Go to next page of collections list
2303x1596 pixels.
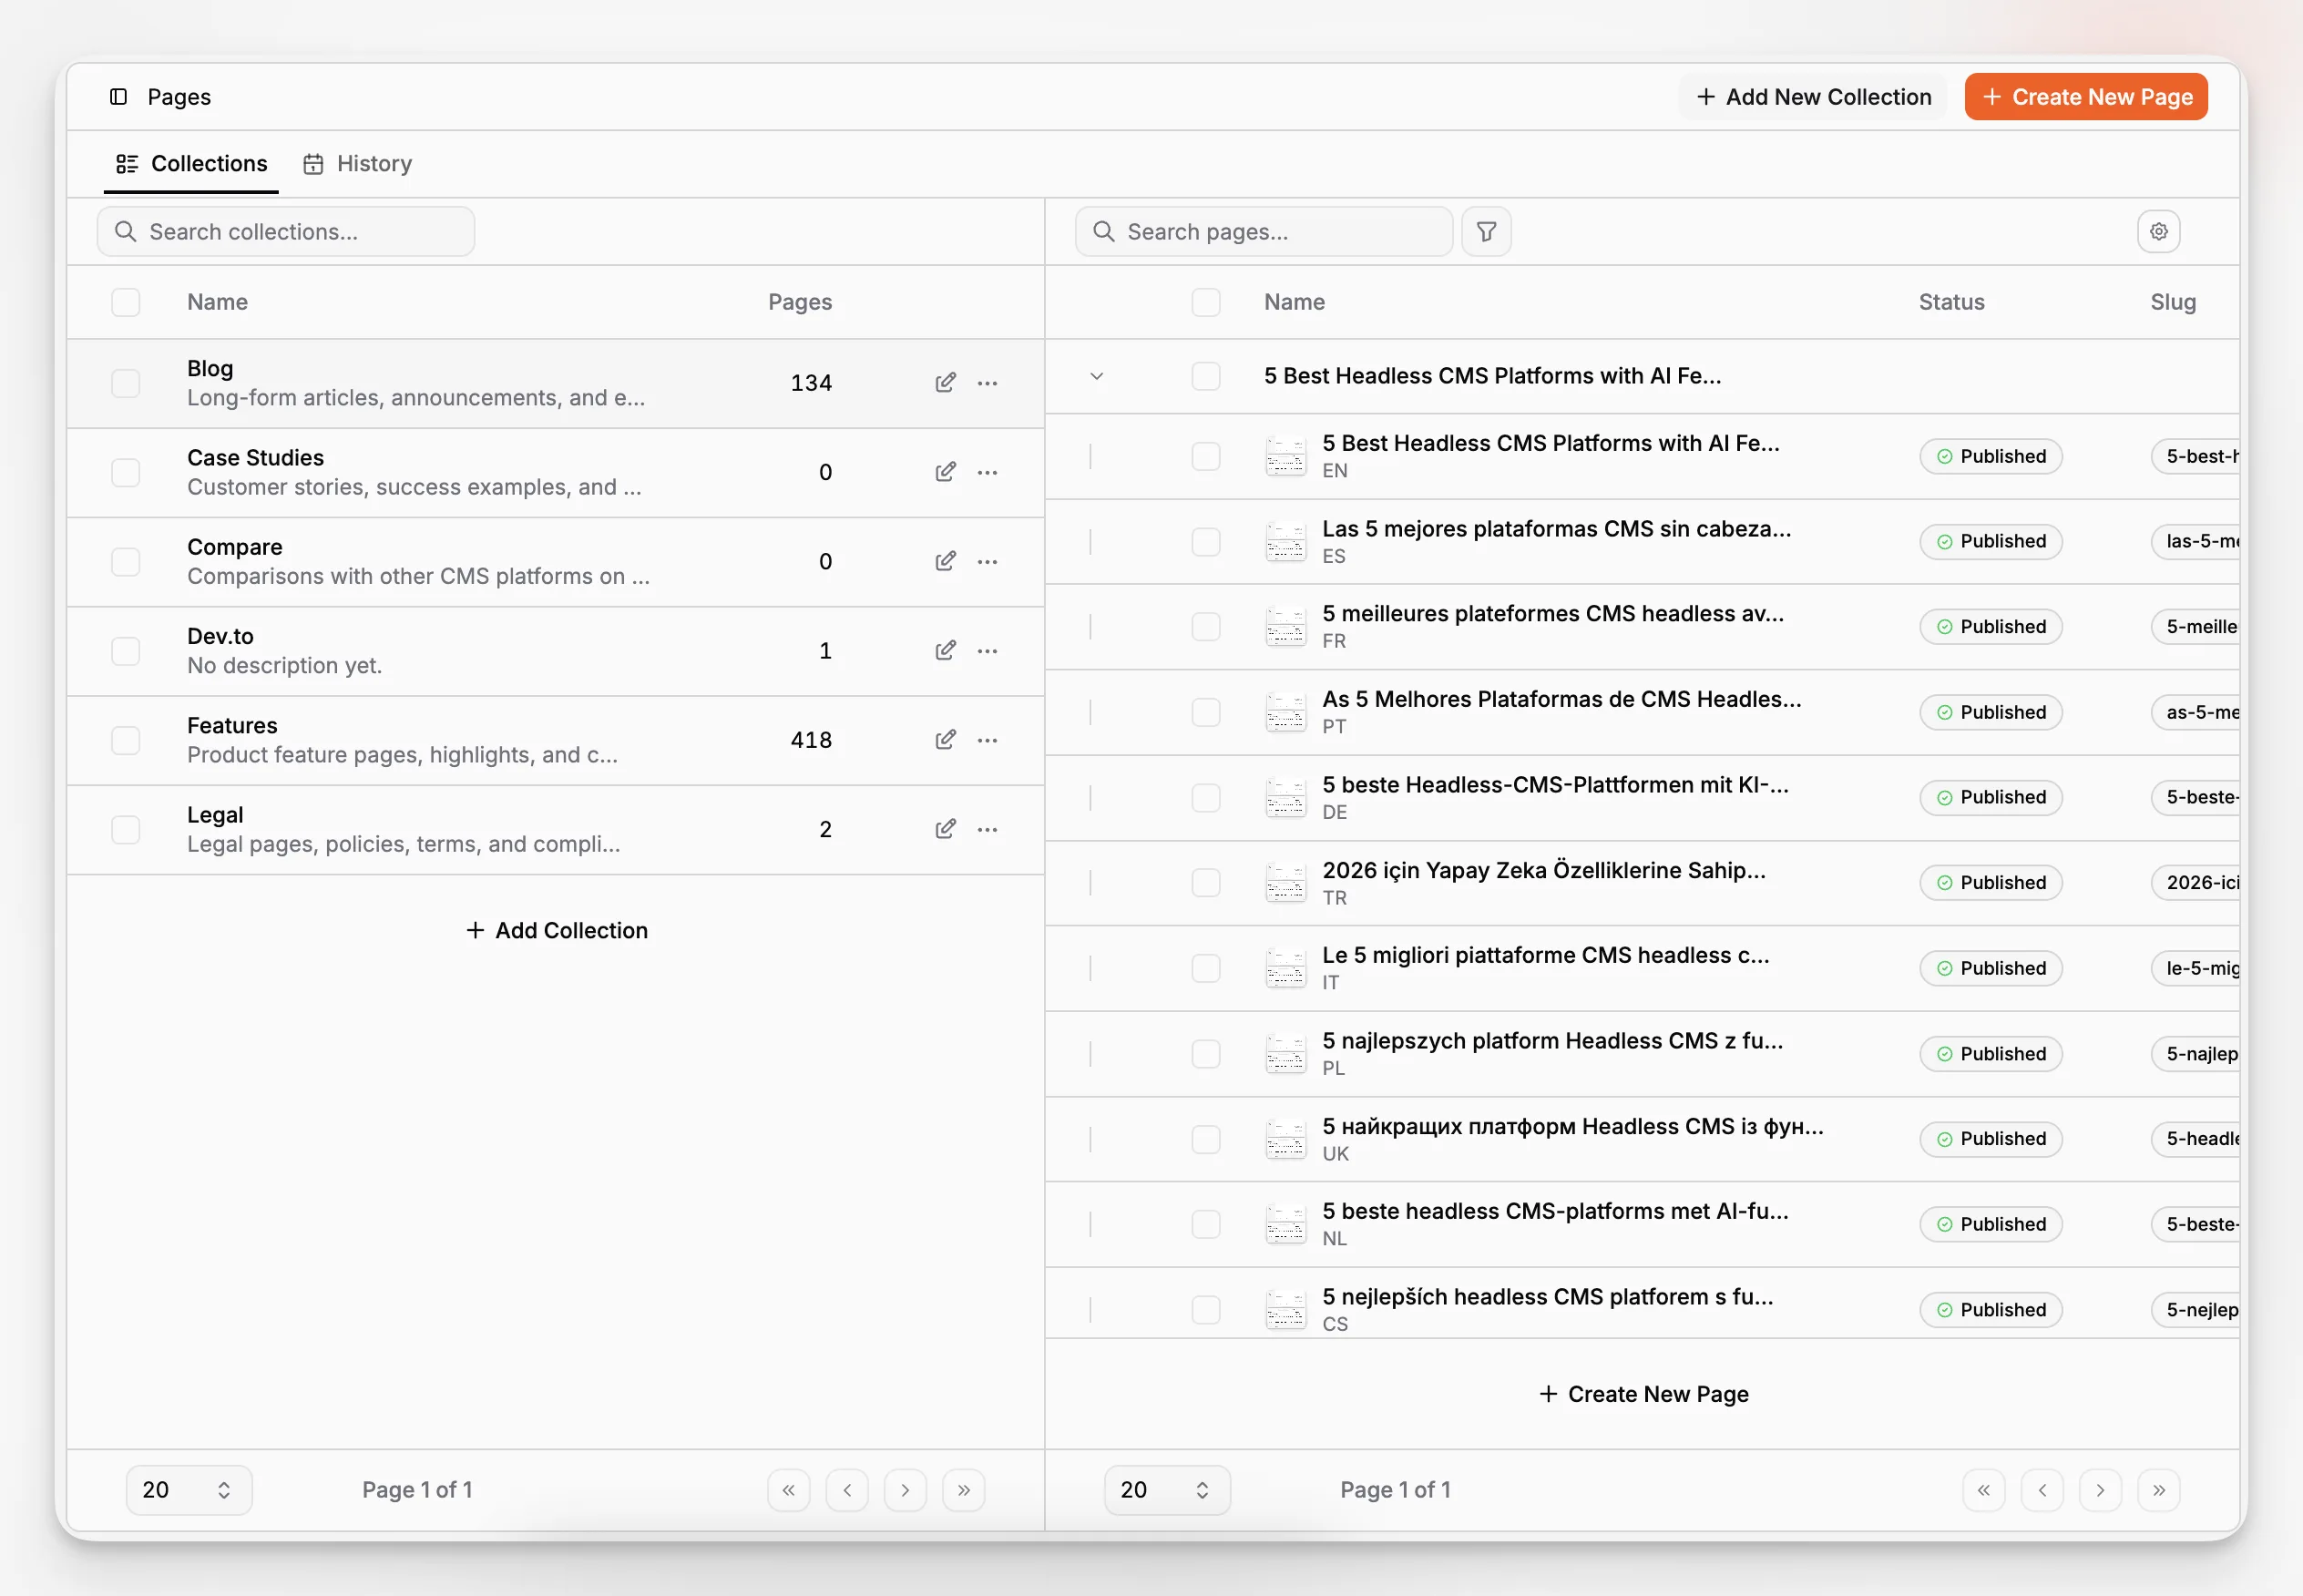click(905, 1490)
